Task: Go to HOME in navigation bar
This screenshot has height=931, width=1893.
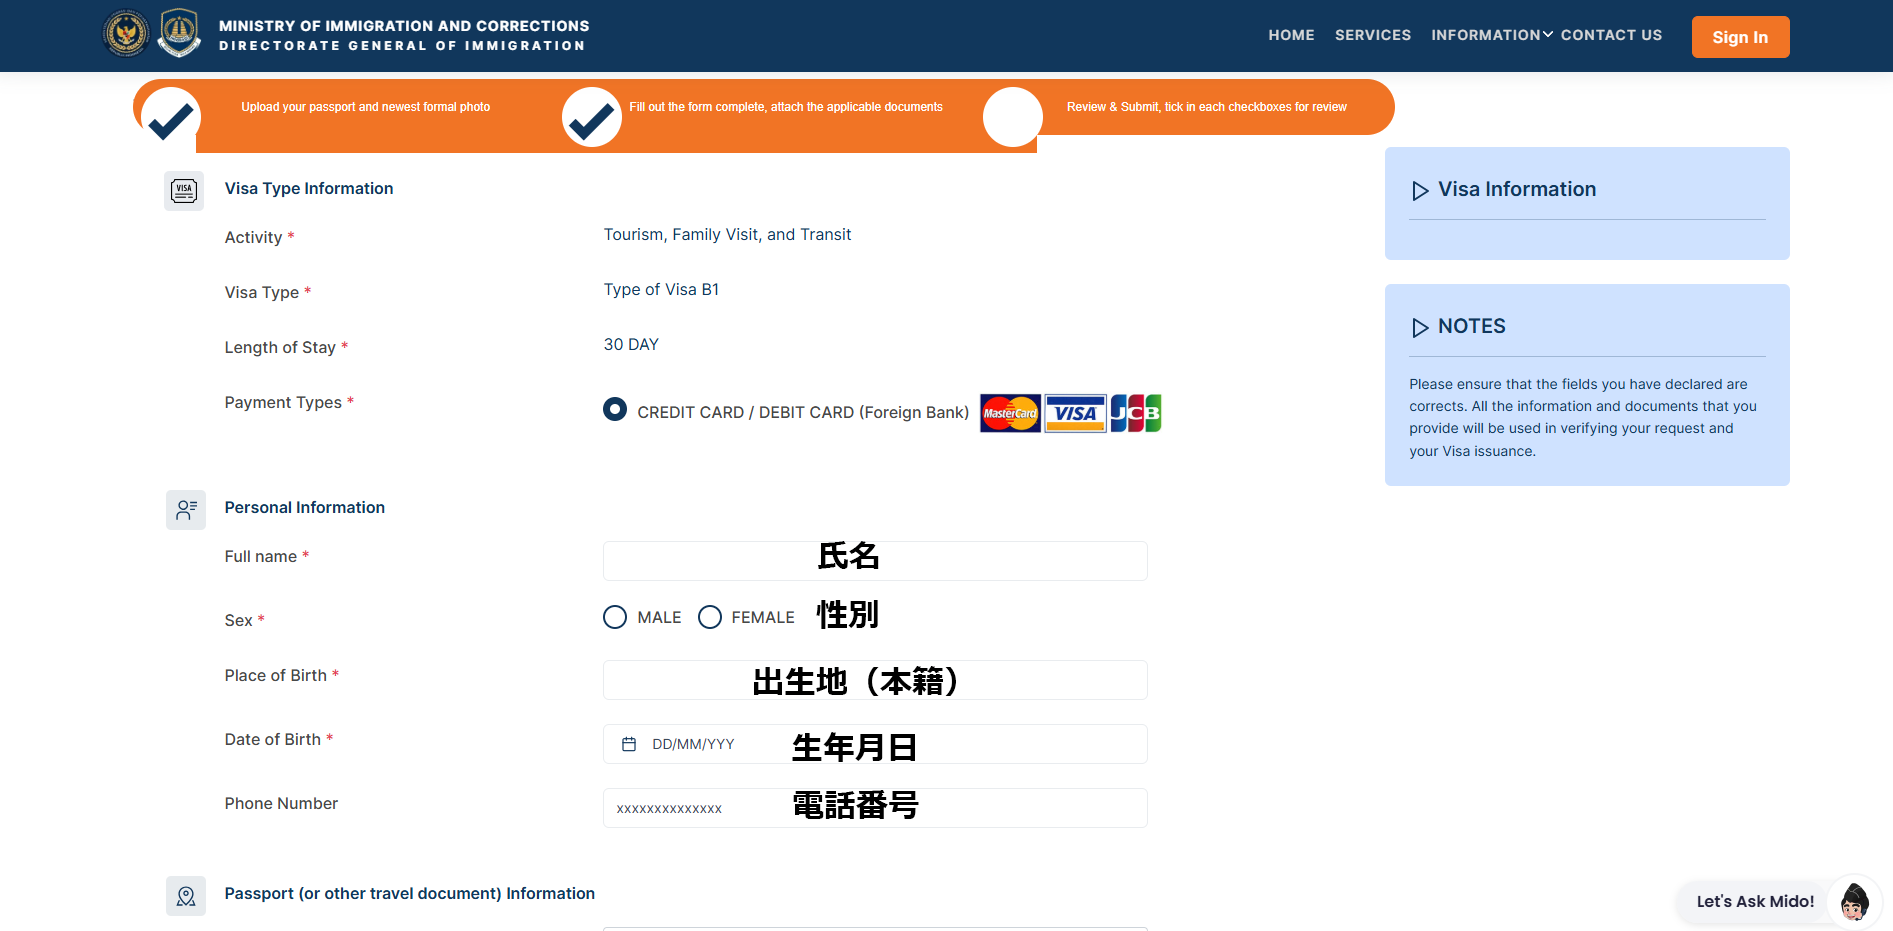Action: [1291, 35]
